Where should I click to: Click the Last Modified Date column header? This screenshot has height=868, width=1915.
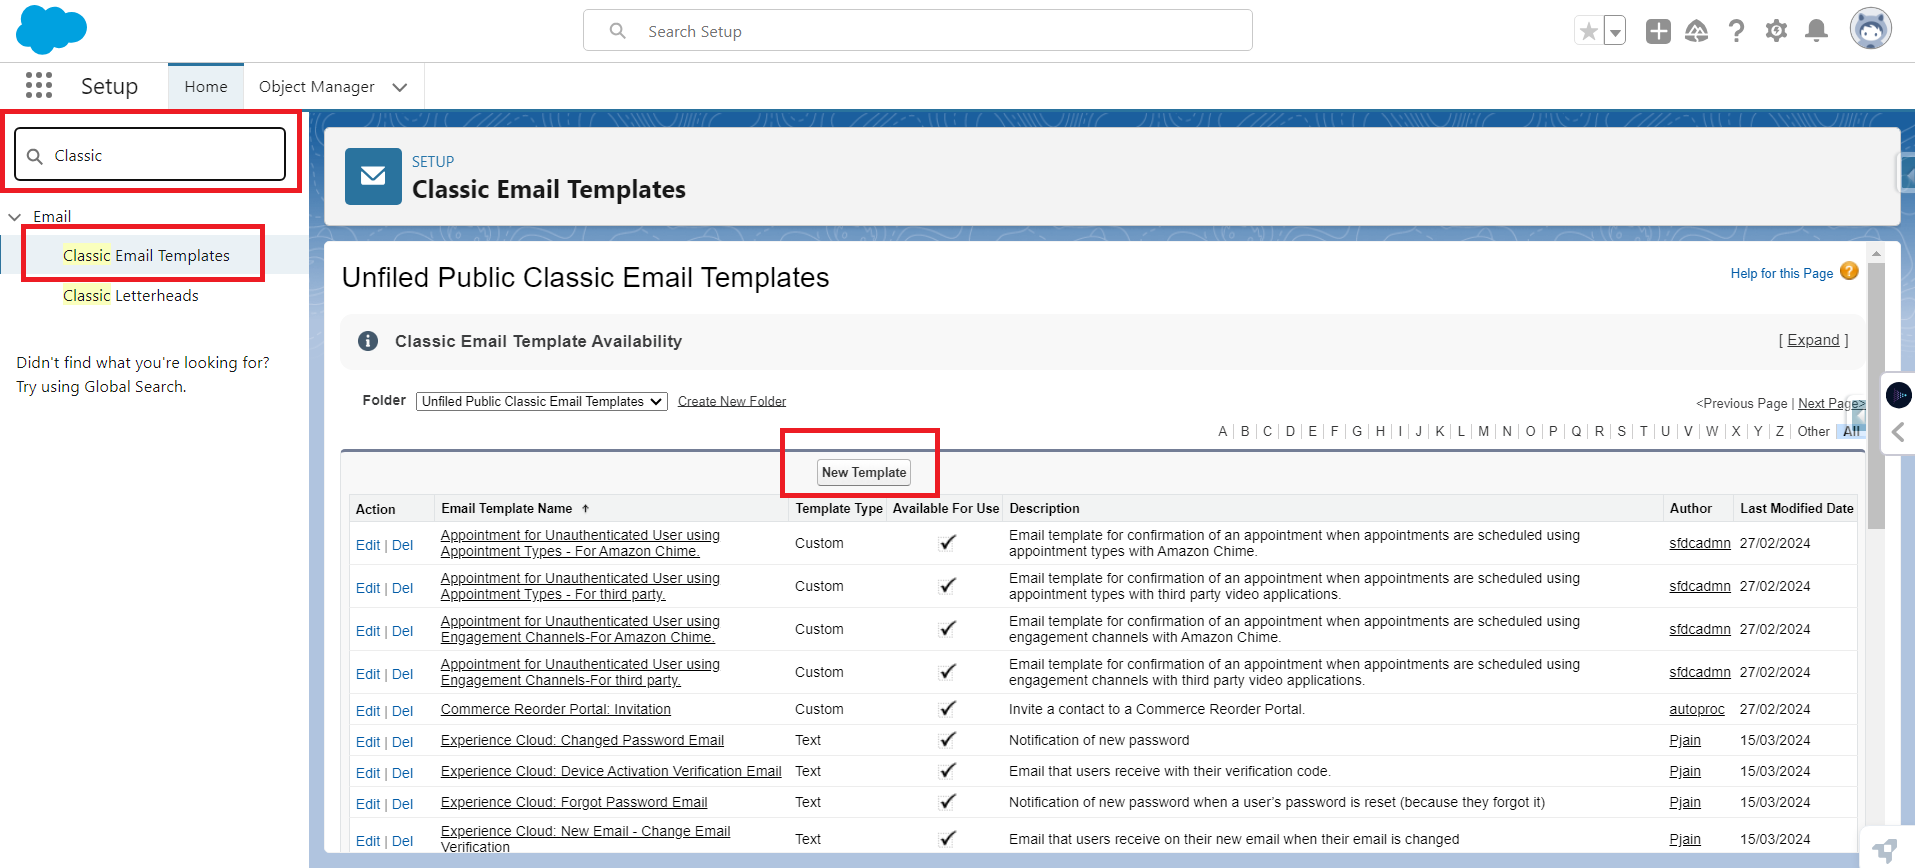click(x=1796, y=508)
